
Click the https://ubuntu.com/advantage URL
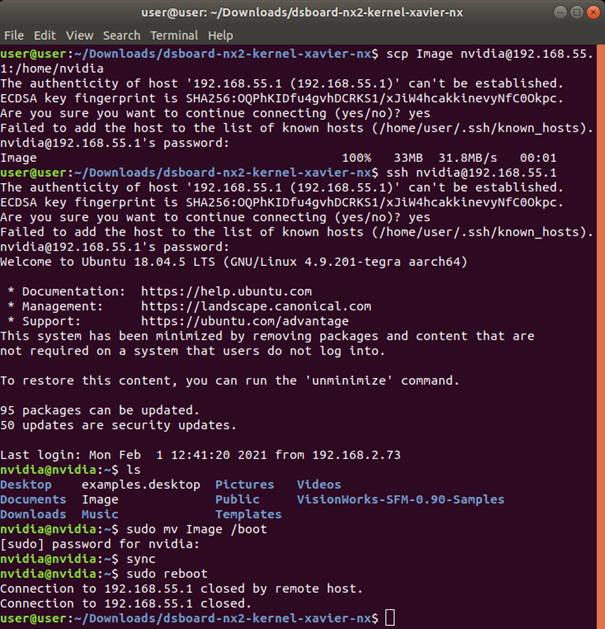[245, 321]
